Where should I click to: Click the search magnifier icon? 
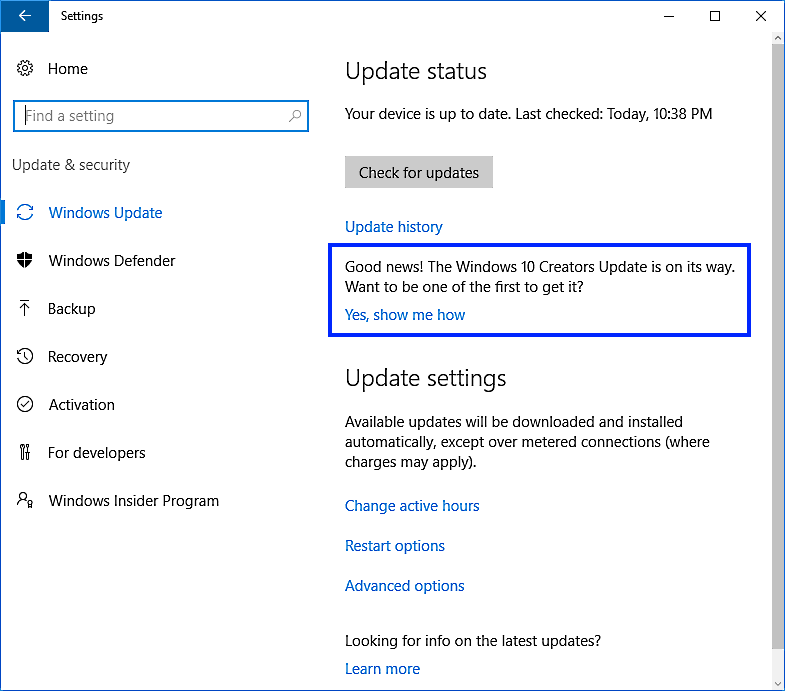pyautogui.click(x=295, y=116)
